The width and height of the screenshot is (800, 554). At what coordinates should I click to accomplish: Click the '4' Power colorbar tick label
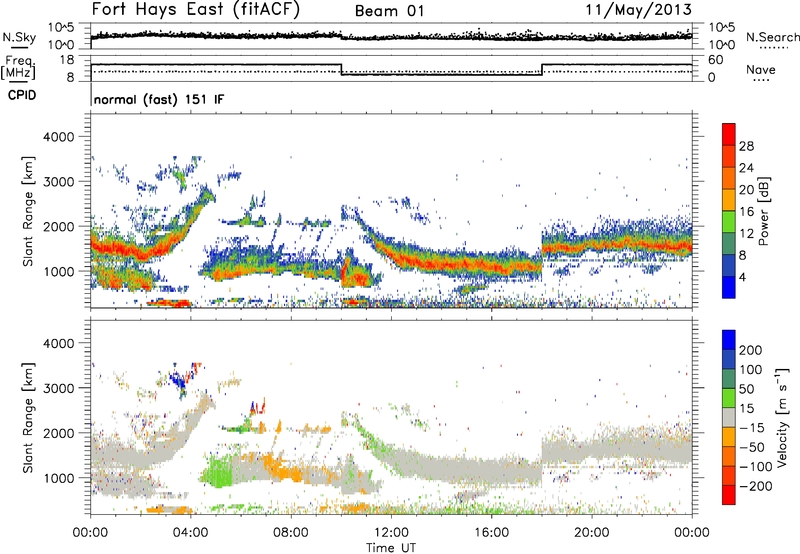743,277
